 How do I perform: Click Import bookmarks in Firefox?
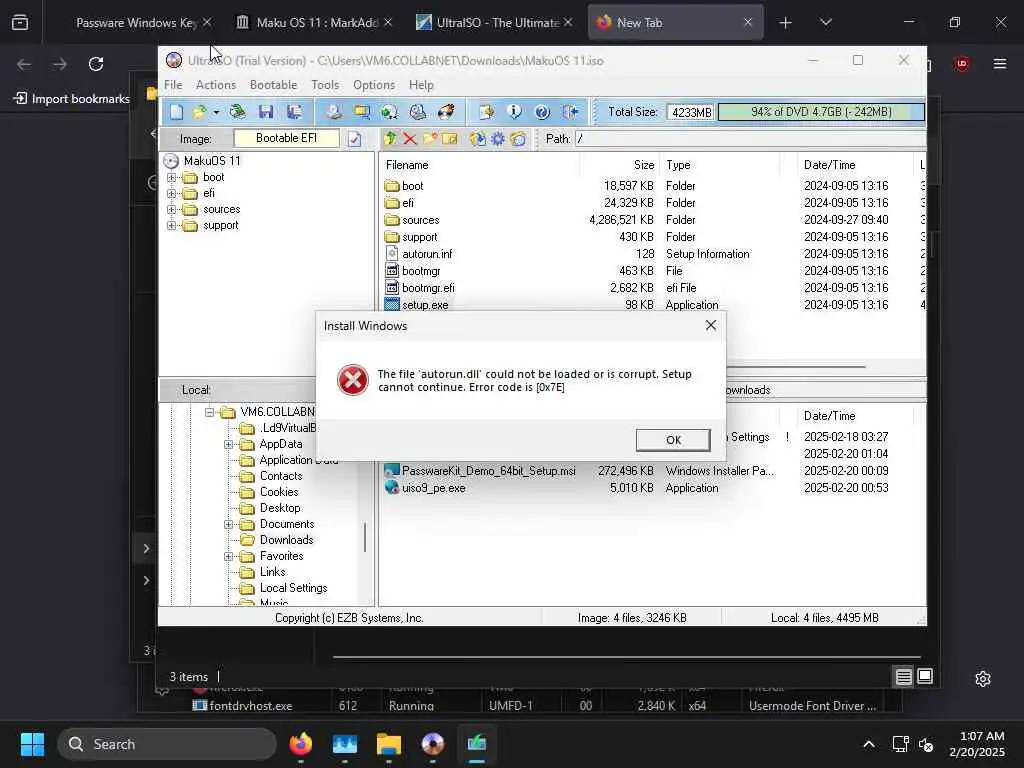pos(72,99)
